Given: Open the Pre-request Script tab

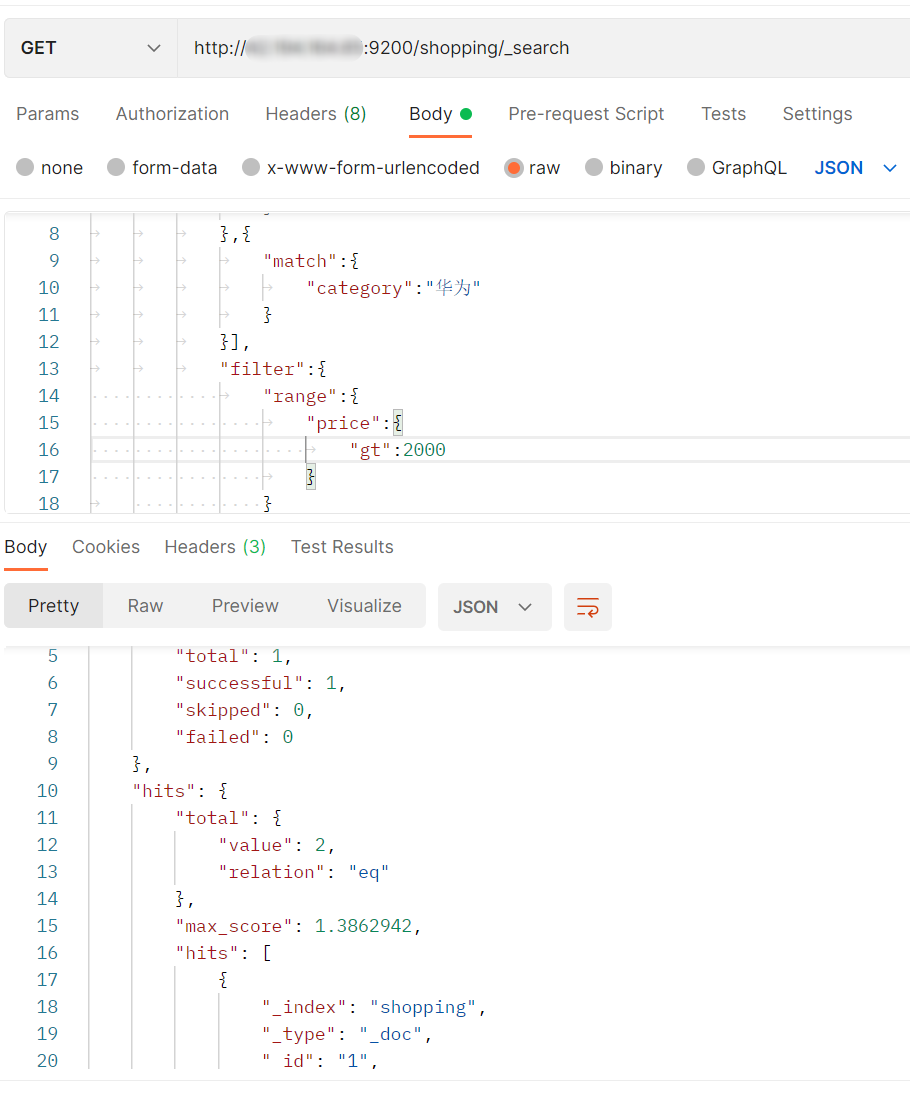Looking at the screenshot, I should 586,114.
